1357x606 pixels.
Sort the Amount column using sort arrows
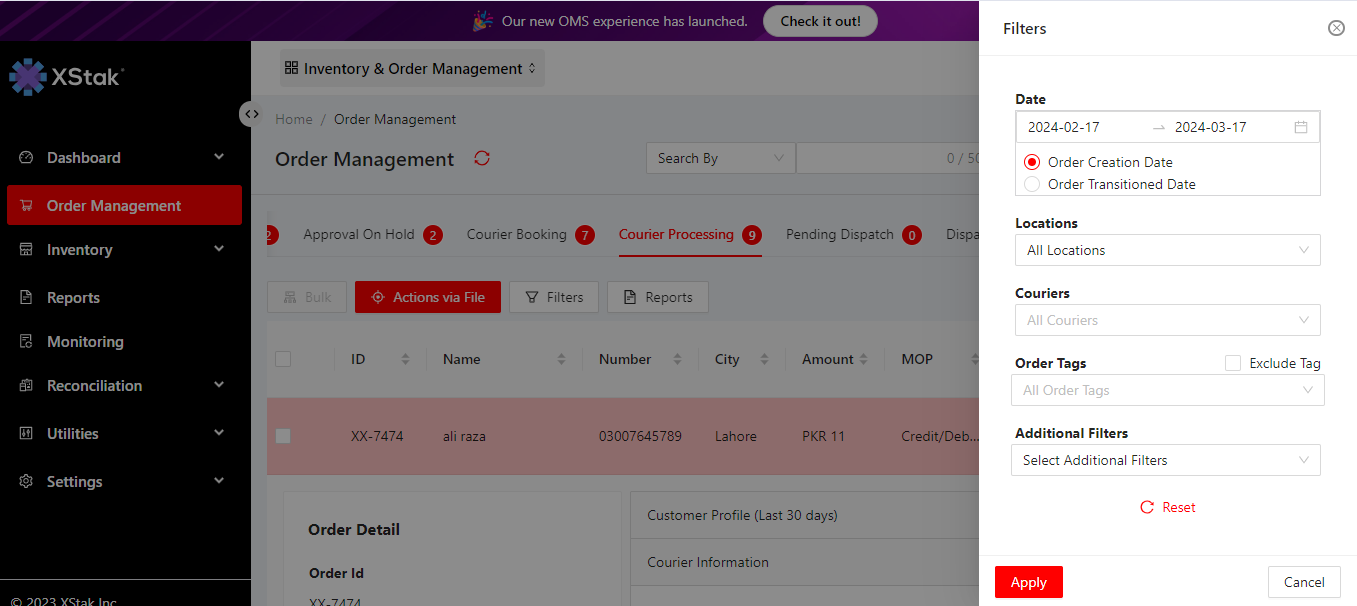point(863,359)
